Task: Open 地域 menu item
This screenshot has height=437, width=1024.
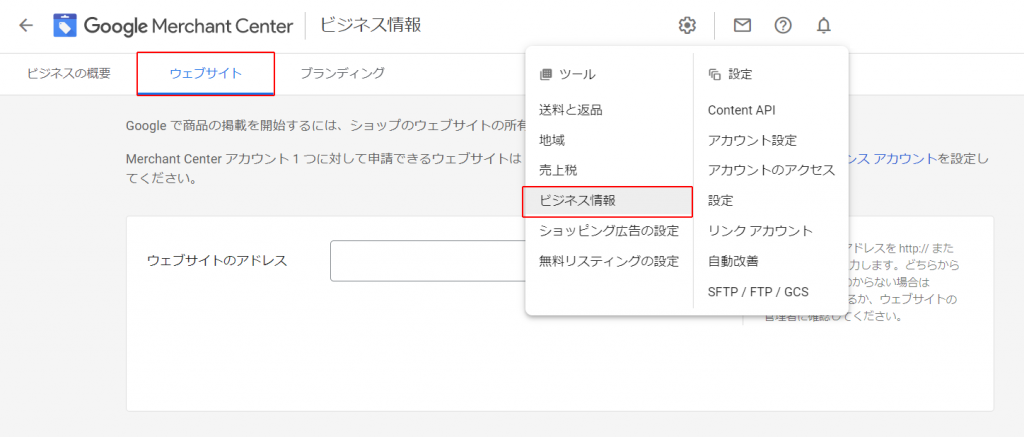Action: (552, 140)
